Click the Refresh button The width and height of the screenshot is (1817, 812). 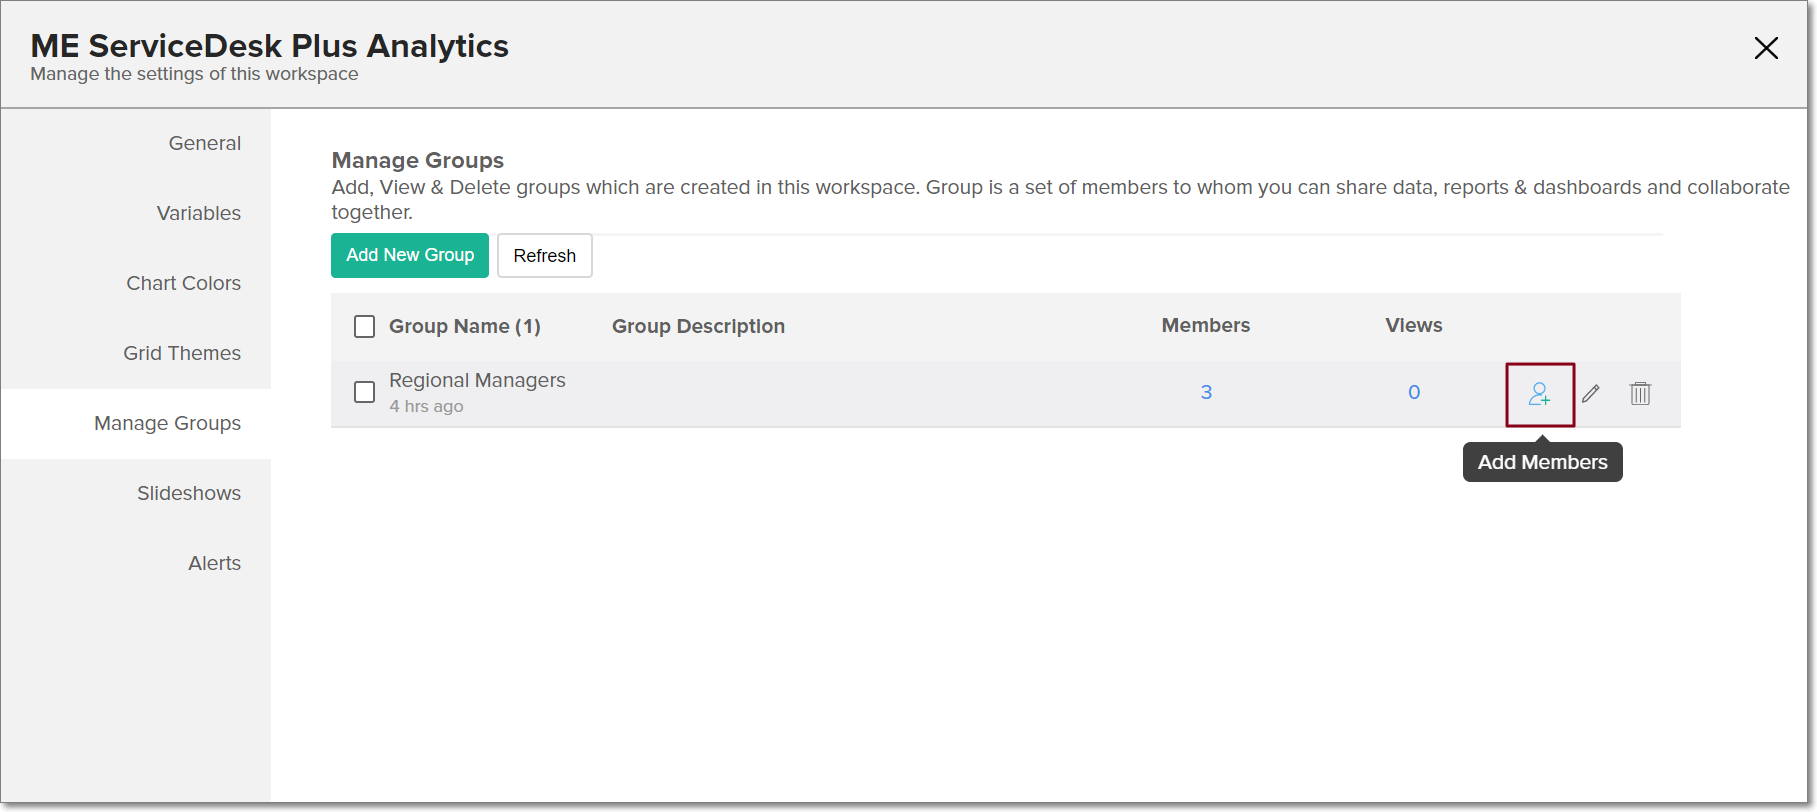pyautogui.click(x=544, y=256)
